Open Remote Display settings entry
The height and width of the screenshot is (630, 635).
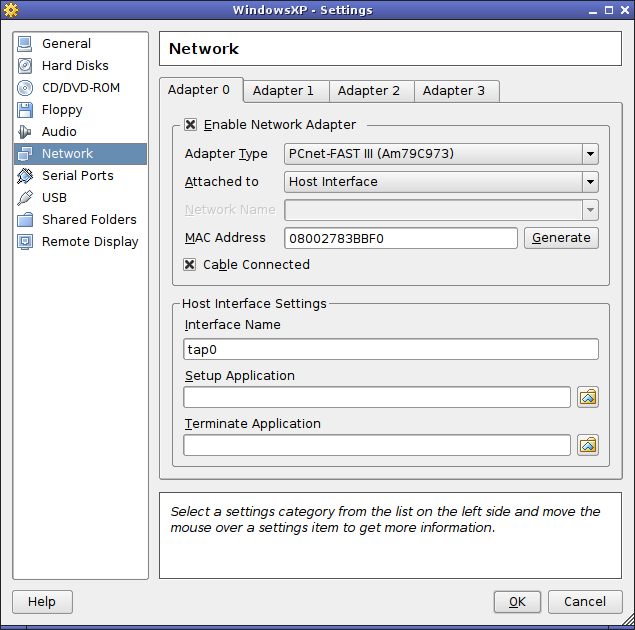90,242
